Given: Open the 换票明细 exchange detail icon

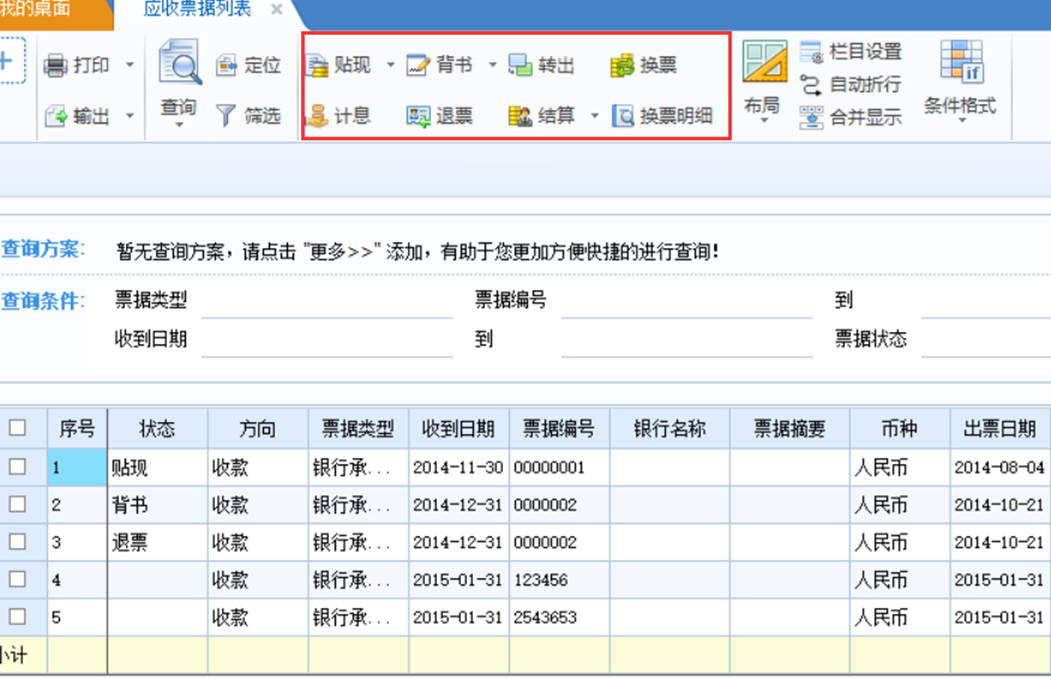Looking at the screenshot, I should 623,116.
